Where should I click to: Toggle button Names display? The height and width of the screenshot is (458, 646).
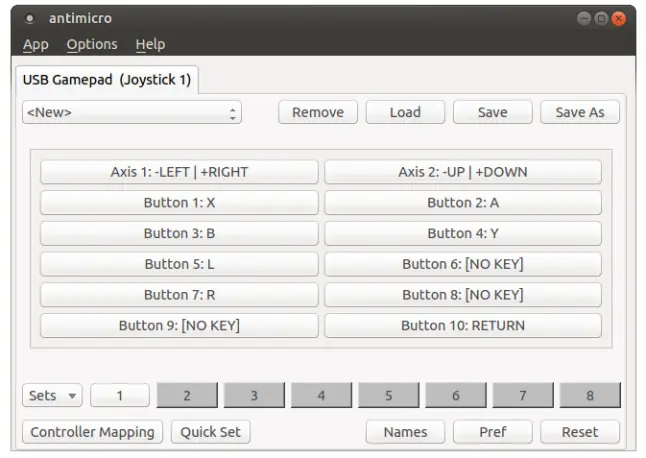click(x=405, y=432)
